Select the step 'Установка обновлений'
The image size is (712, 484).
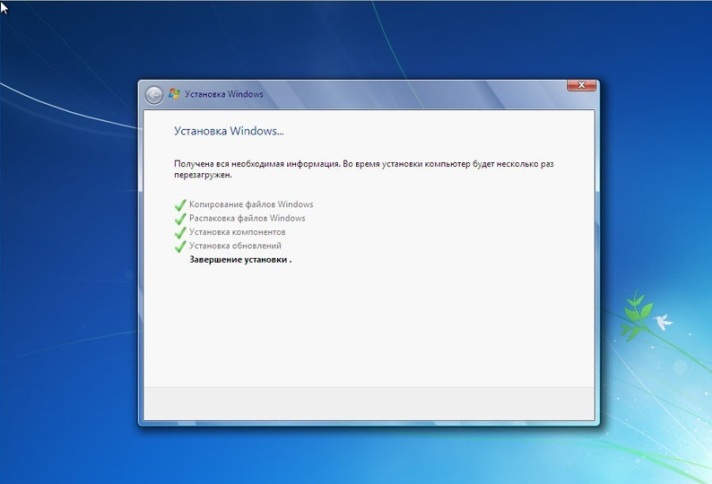click(x=235, y=246)
